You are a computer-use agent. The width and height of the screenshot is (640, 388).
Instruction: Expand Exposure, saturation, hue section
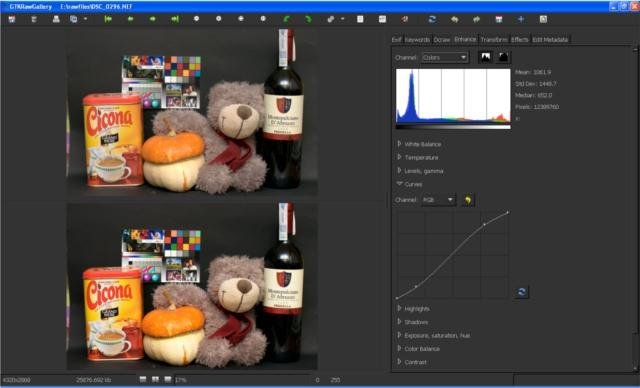[433, 335]
